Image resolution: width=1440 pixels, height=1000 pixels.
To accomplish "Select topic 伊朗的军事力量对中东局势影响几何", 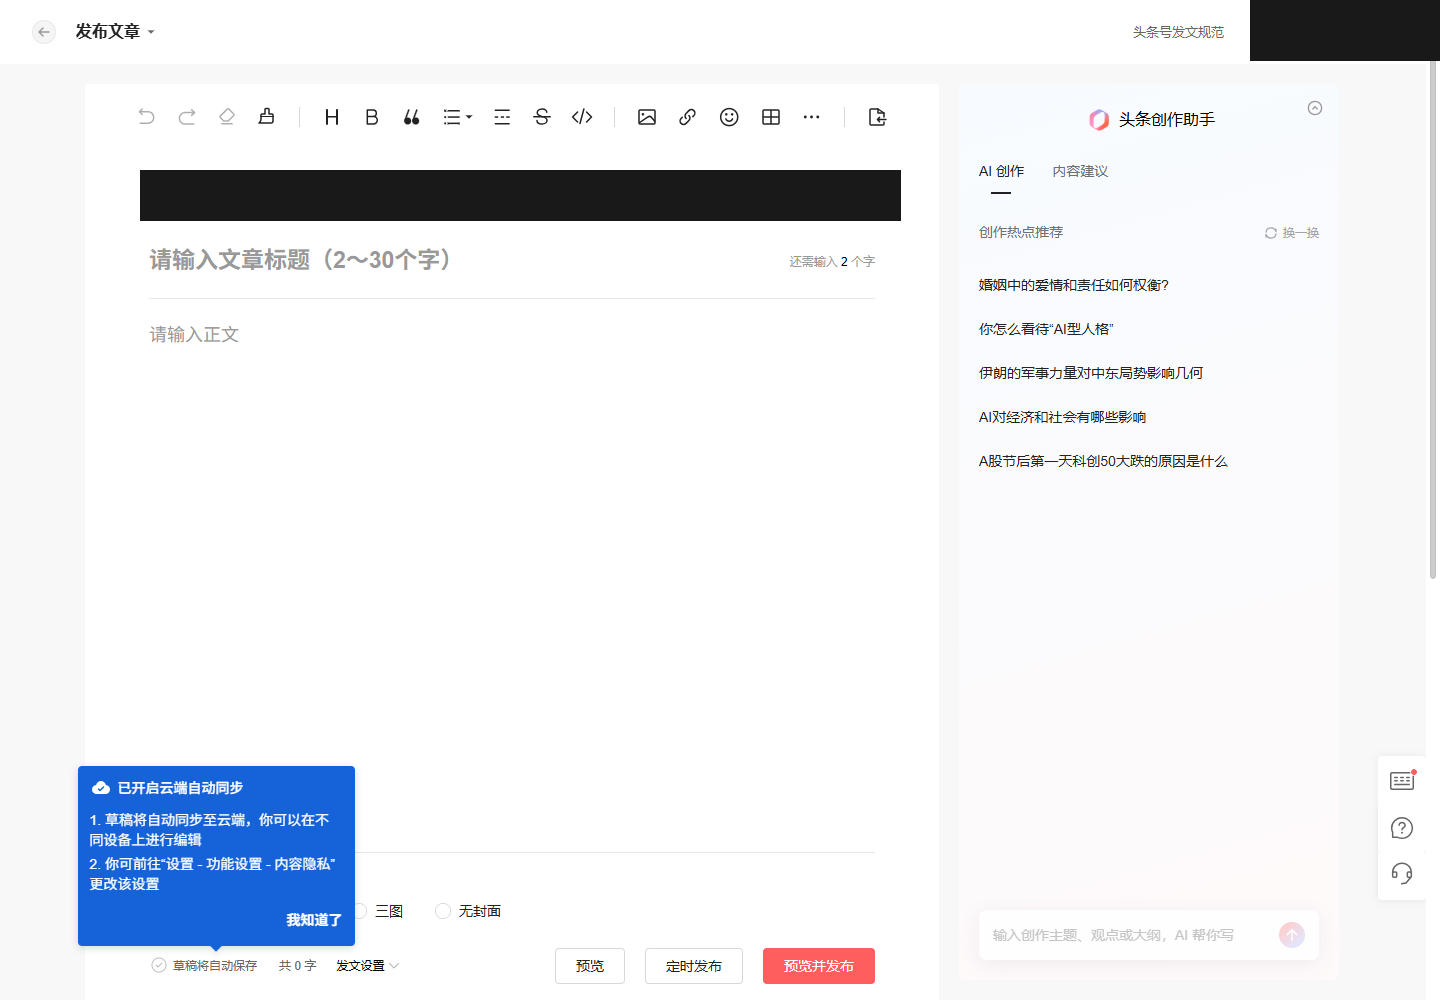I will 1090,373.
